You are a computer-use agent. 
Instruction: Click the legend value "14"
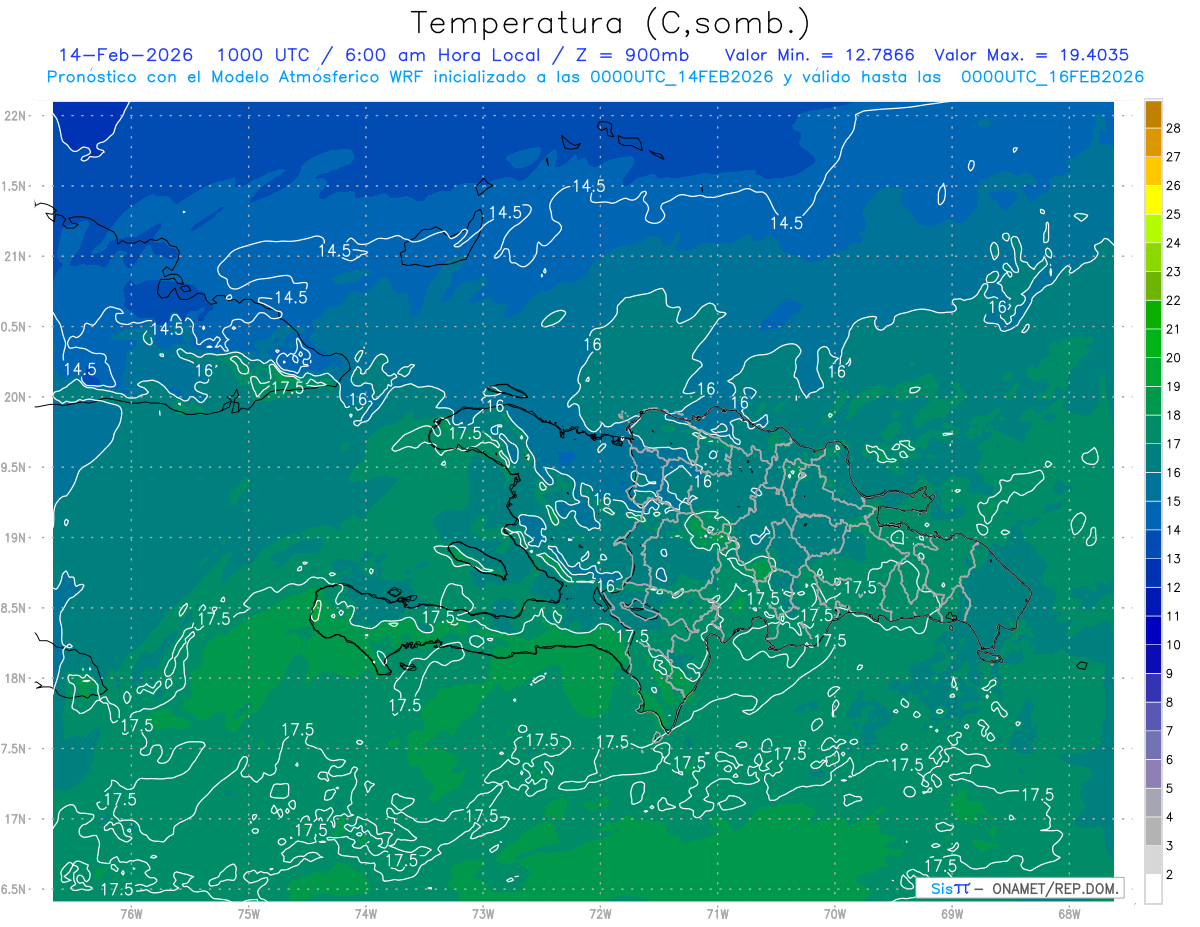pos(1174,530)
